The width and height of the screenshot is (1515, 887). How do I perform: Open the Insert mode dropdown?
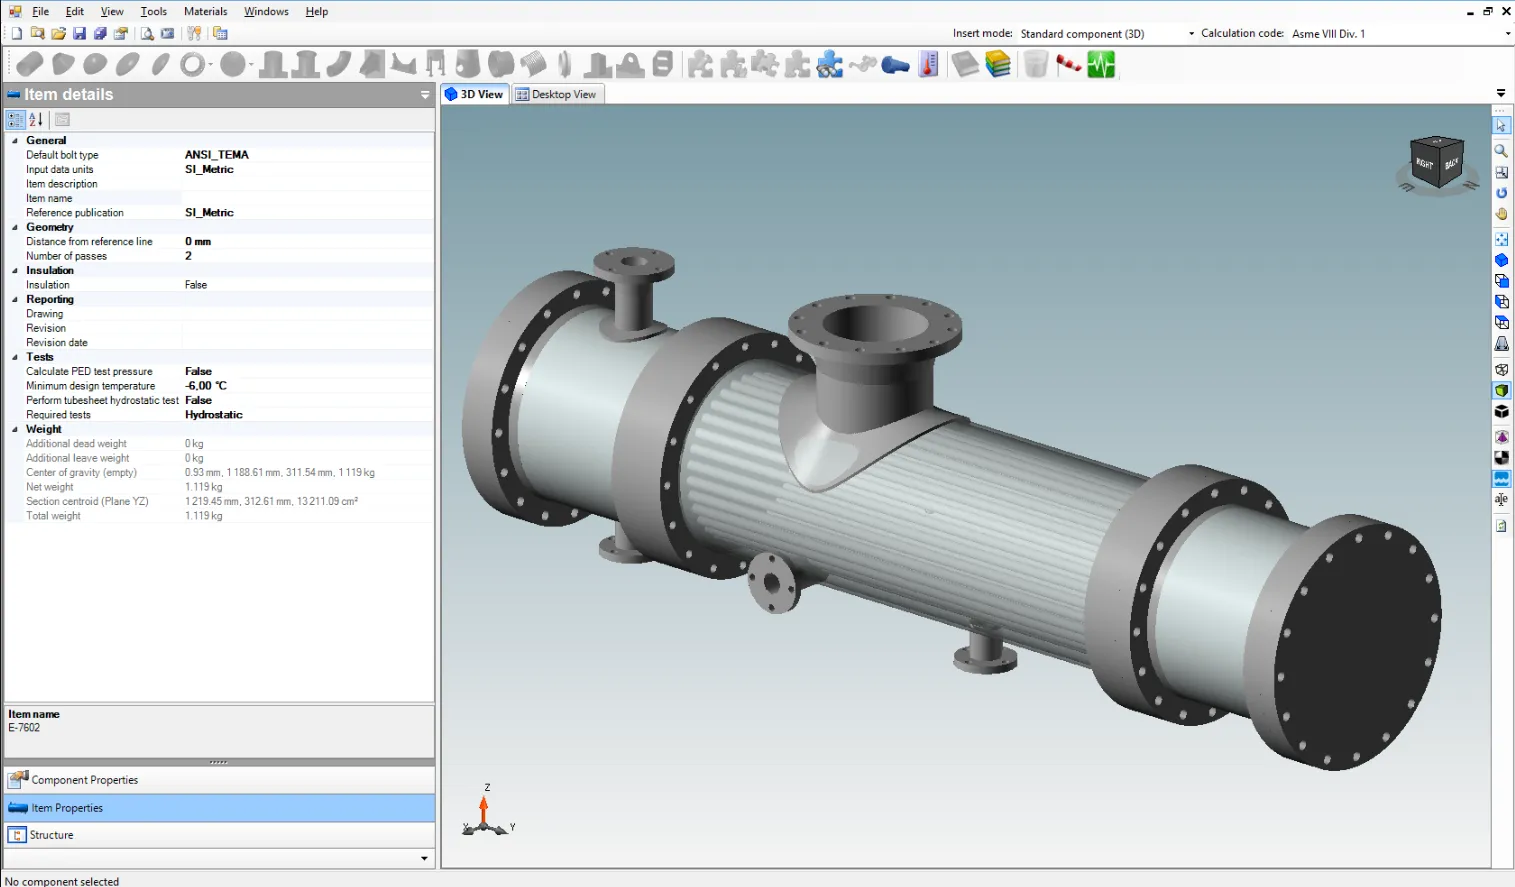pos(1190,34)
